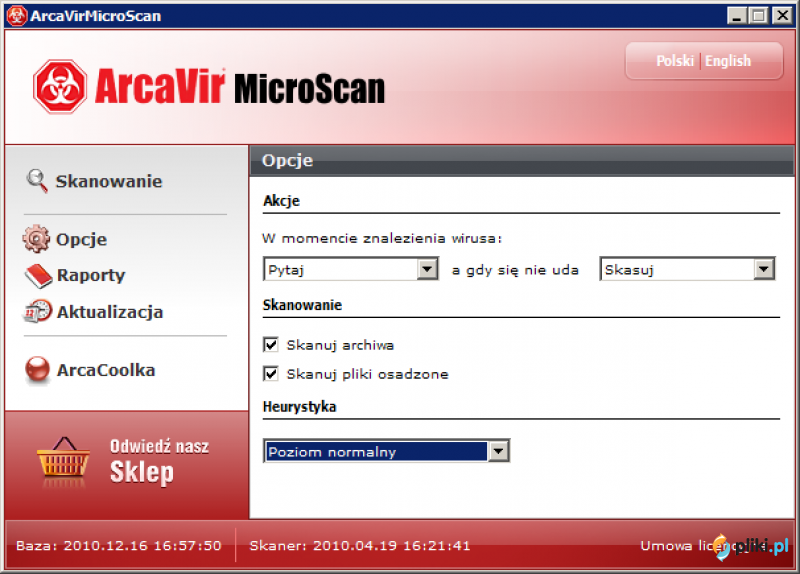800x574 pixels.
Task: Click 'a gdy się nie uda' label
Action: click(x=515, y=270)
